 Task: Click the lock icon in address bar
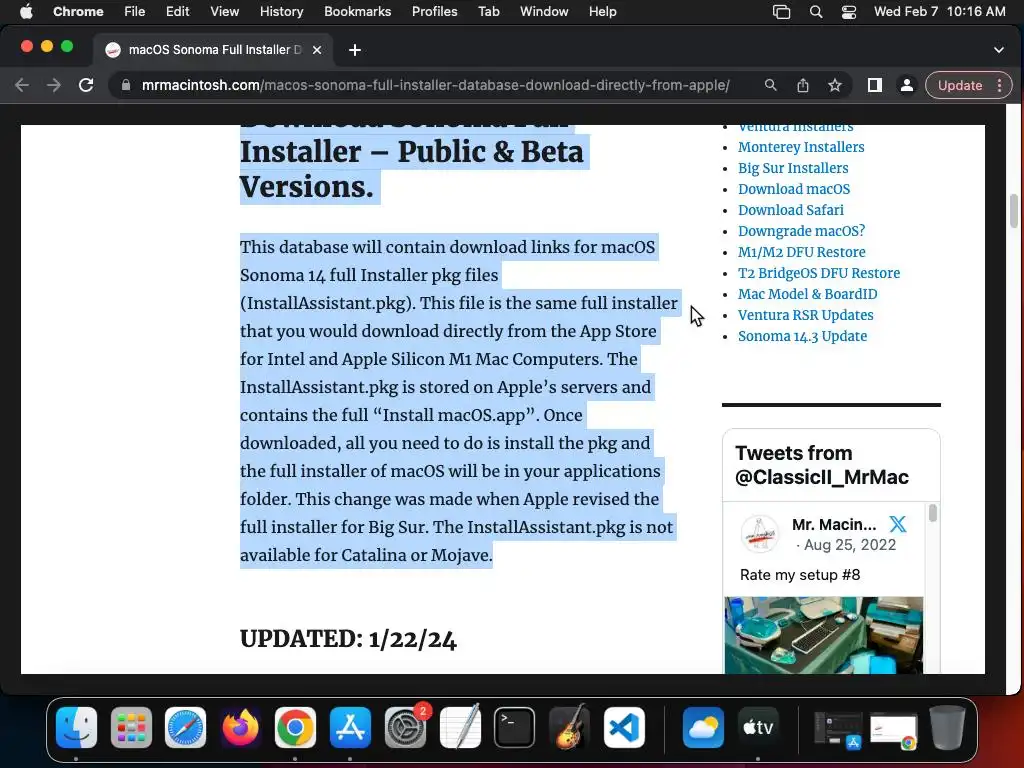click(x=126, y=86)
